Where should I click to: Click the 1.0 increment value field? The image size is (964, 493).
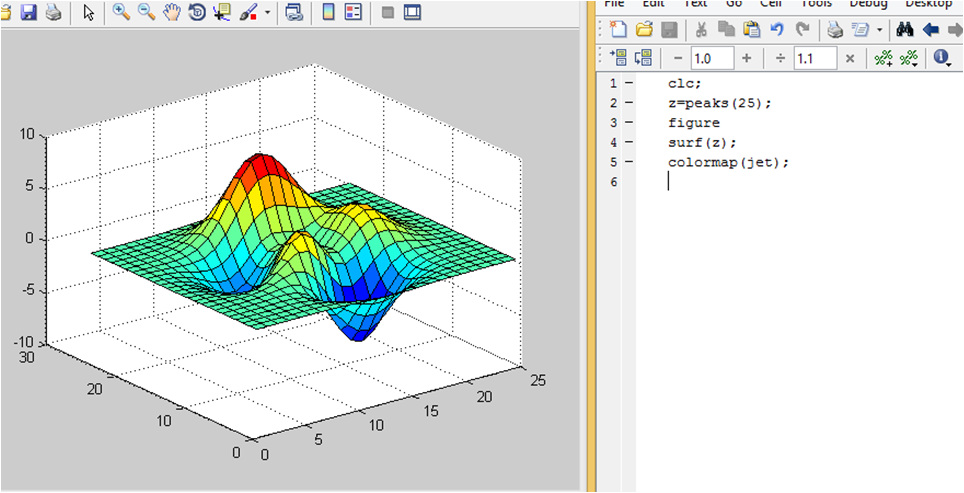(x=712, y=58)
